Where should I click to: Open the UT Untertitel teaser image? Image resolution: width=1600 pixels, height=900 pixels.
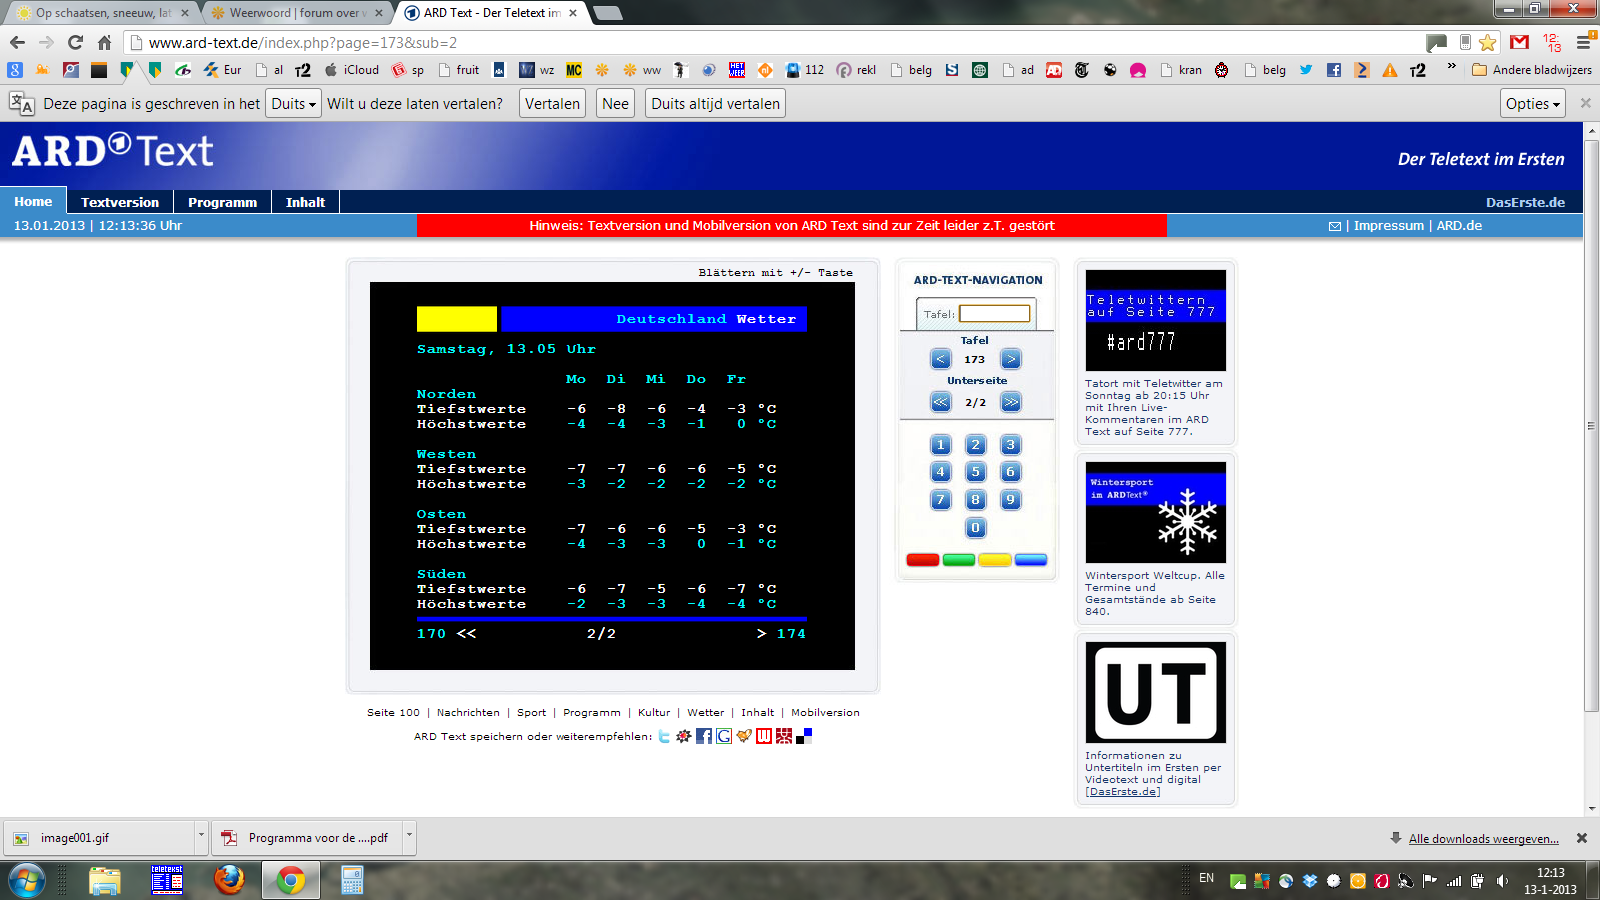[x=1156, y=692]
